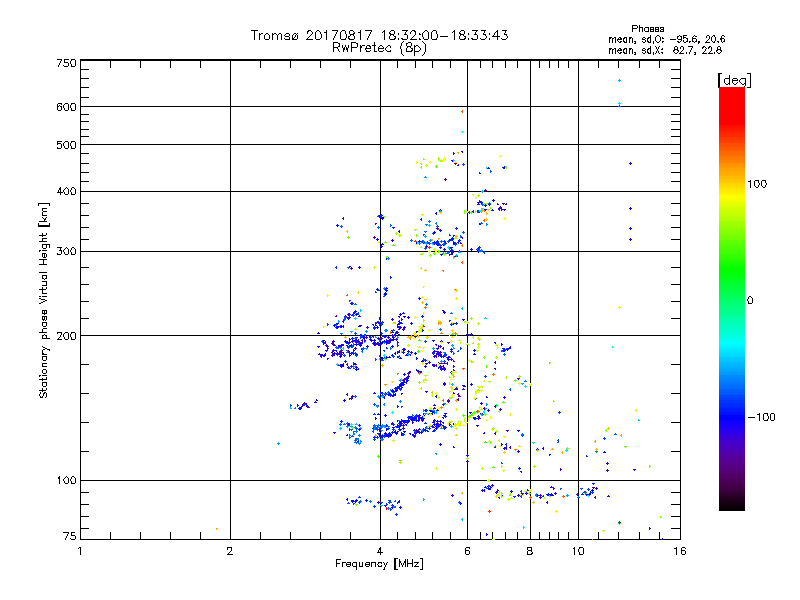This screenshot has width=800, height=600.
Task: Click the colorbar label '0'
Action: [x=750, y=301]
